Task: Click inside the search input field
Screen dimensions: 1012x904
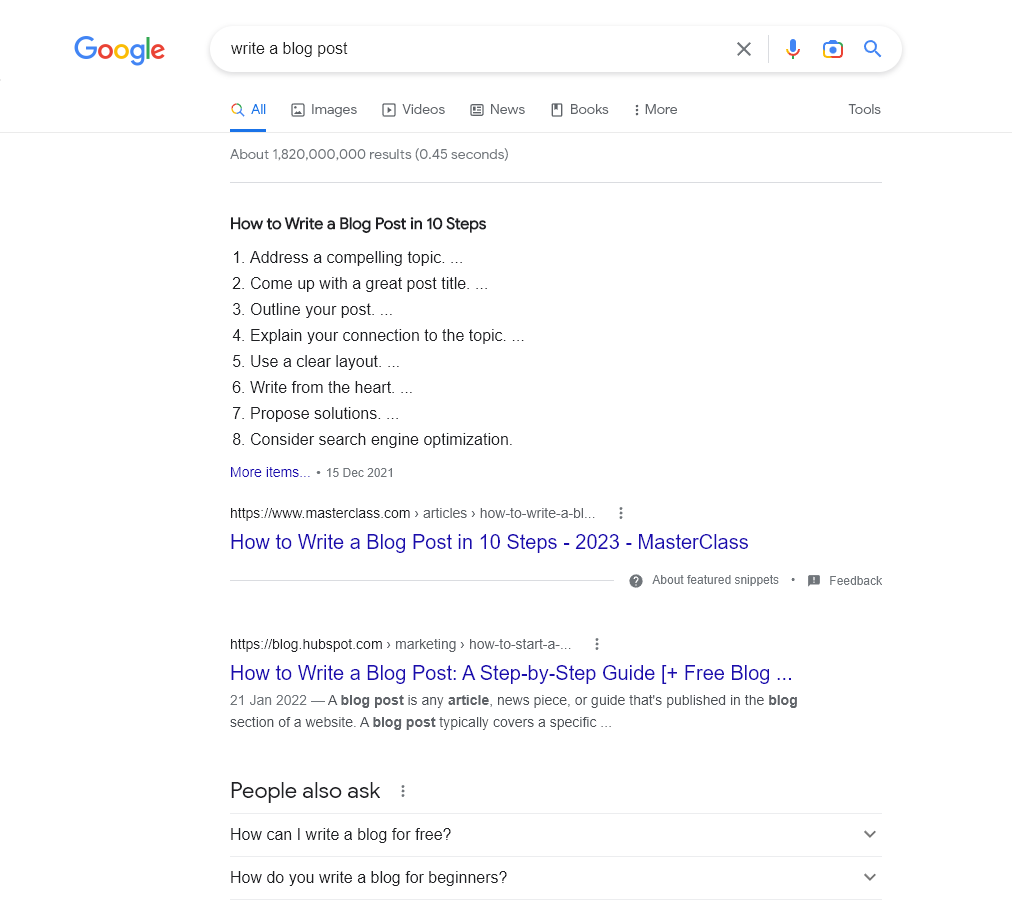Action: coord(450,48)
